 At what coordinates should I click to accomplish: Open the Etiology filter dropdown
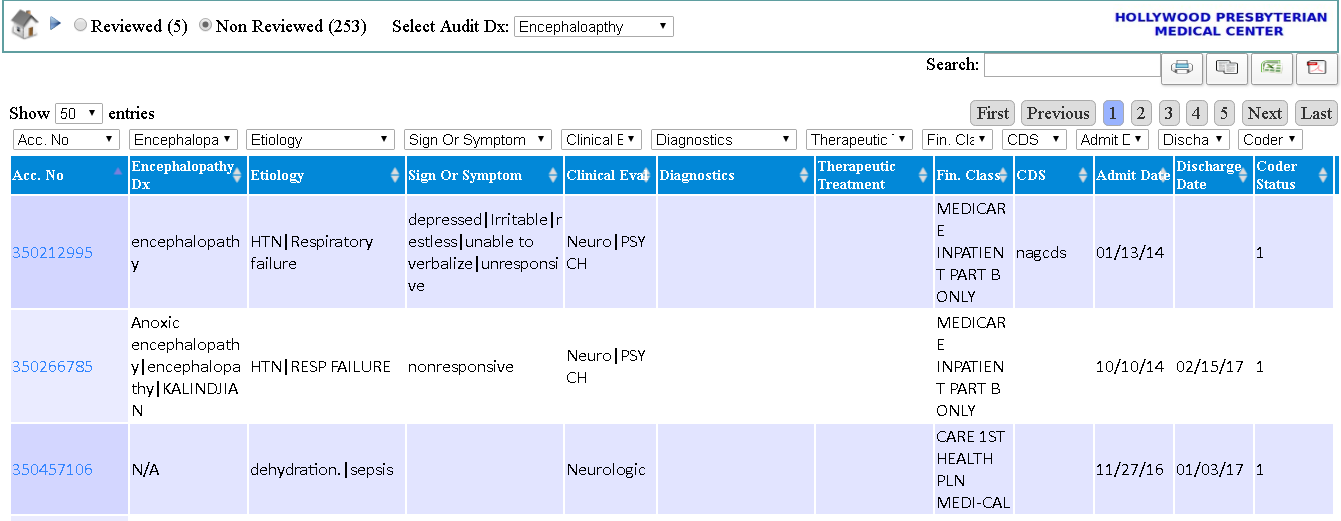[x=320, y=140]
